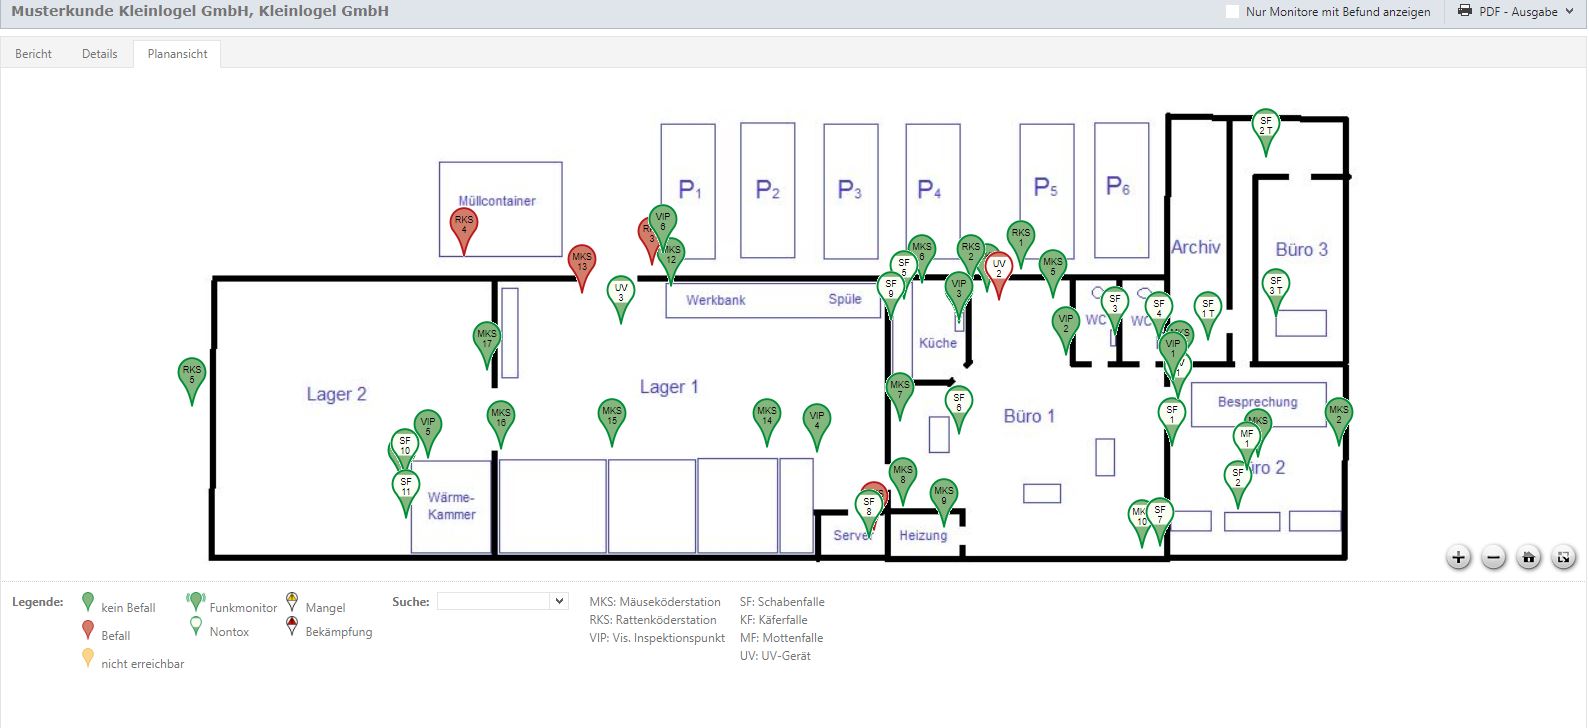This screenshot has width=1589, height=728.
Task: Open the SF 2 T marker above Büro 3
Action: pyautogui.click(x=1266, y=126)
